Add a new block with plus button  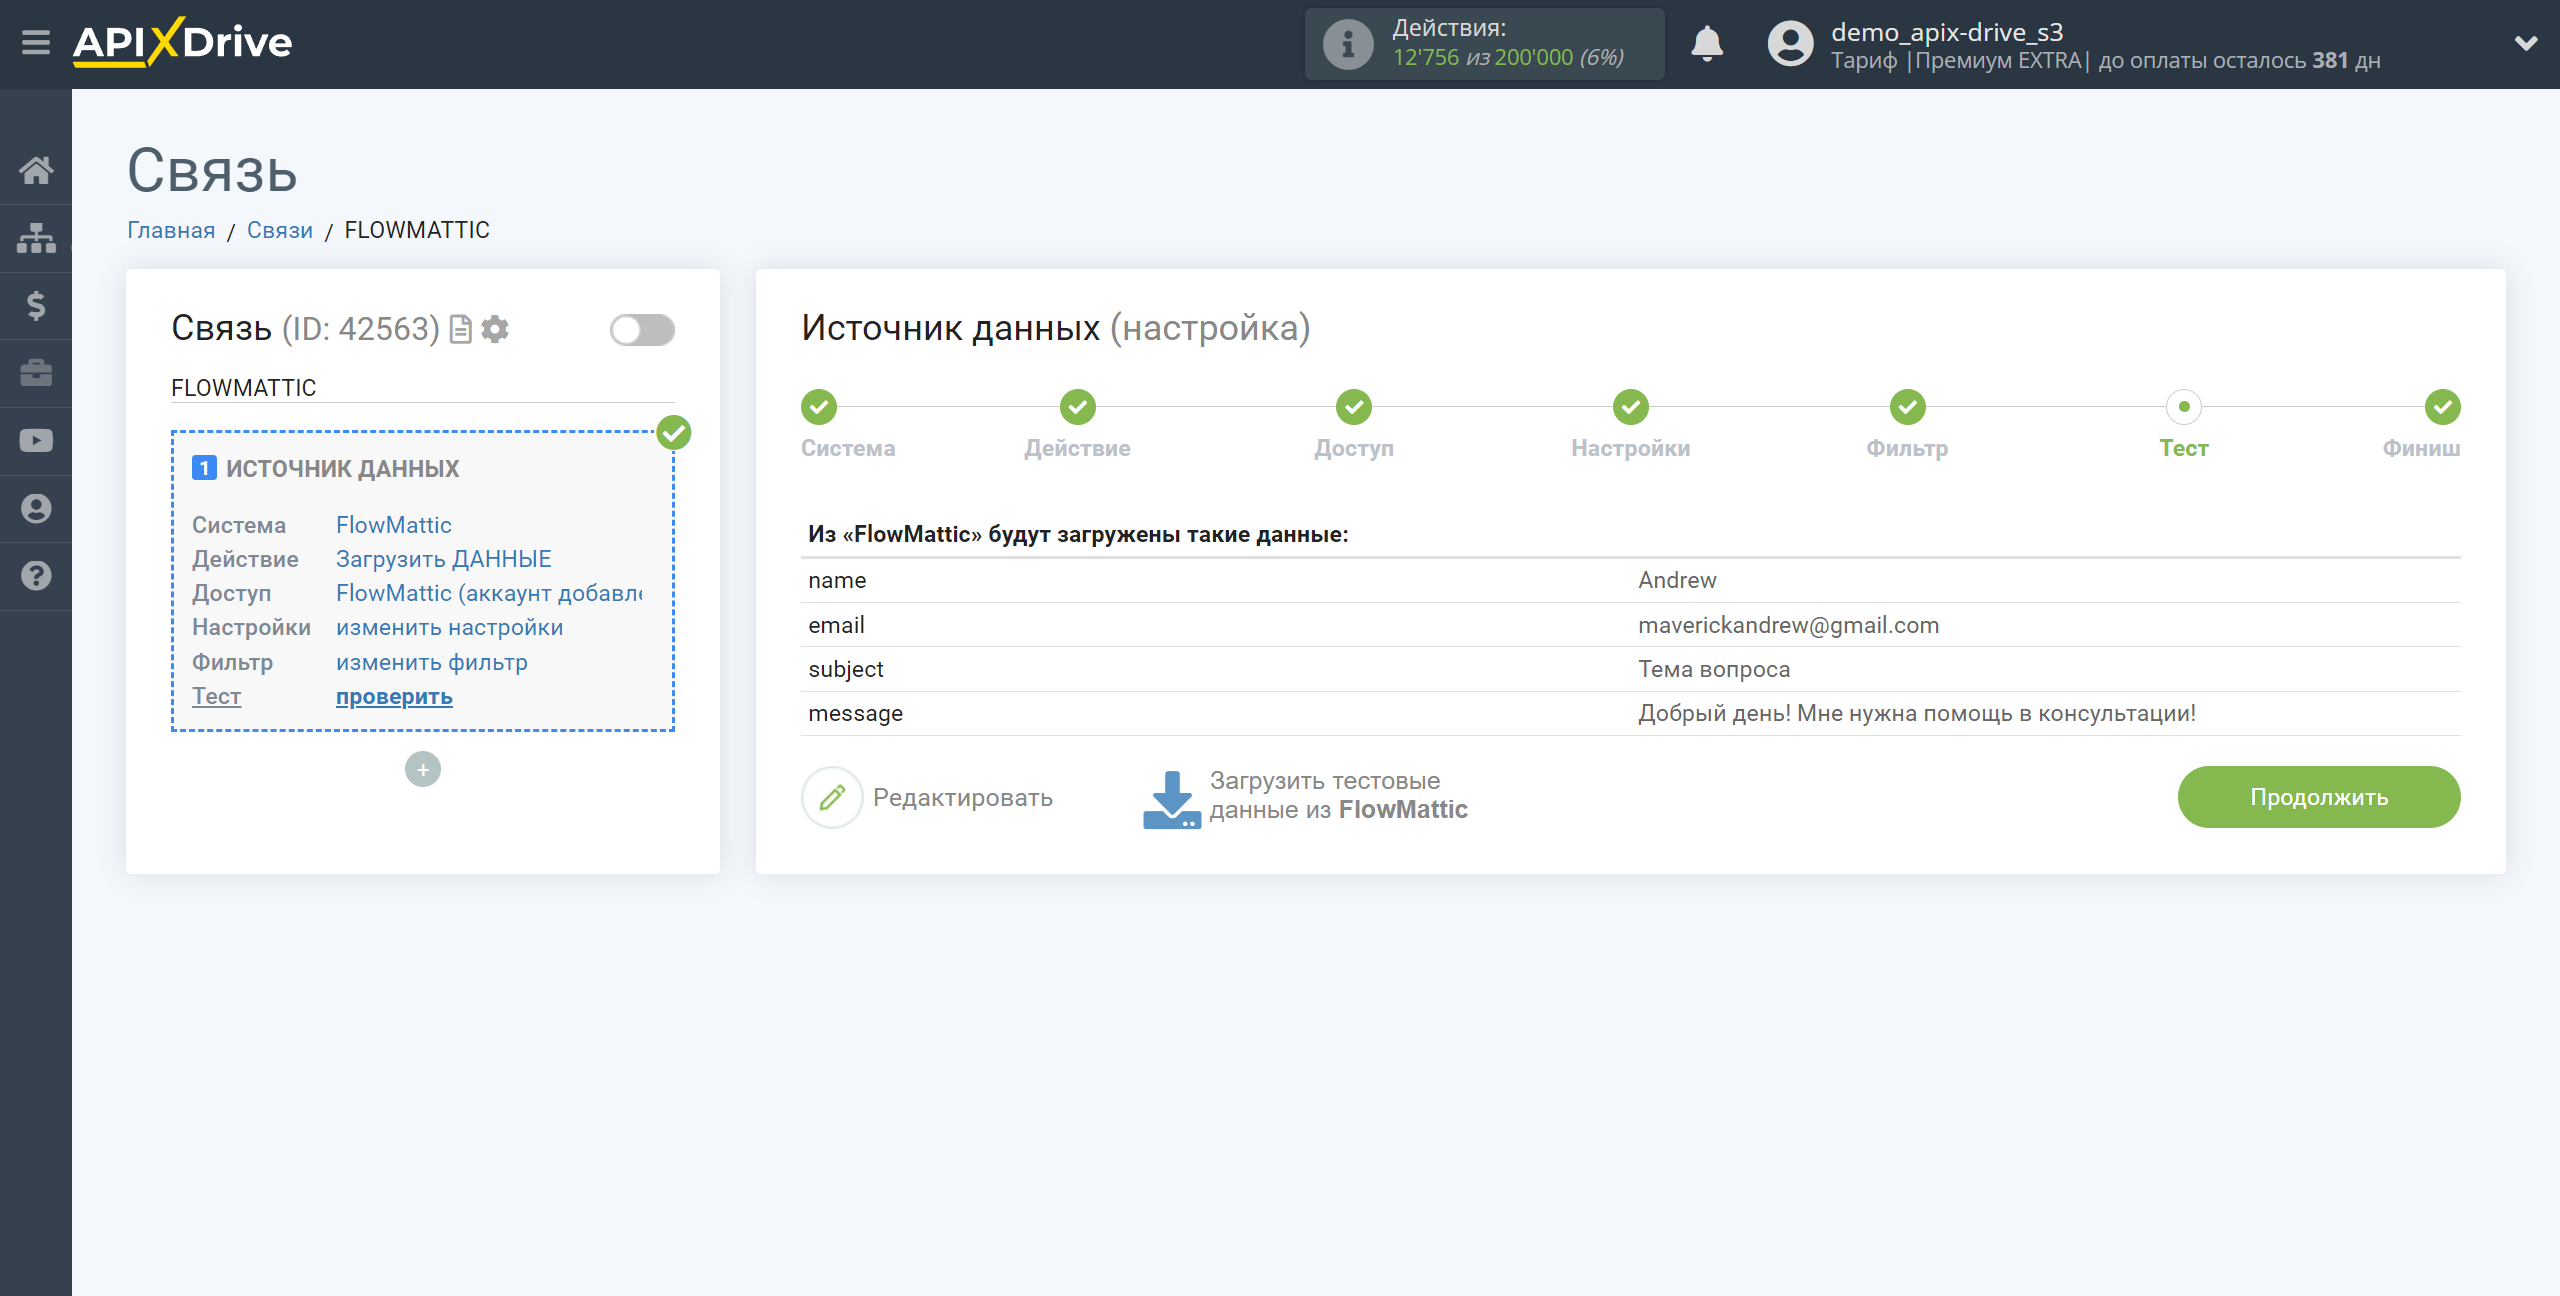pos(423,769)
